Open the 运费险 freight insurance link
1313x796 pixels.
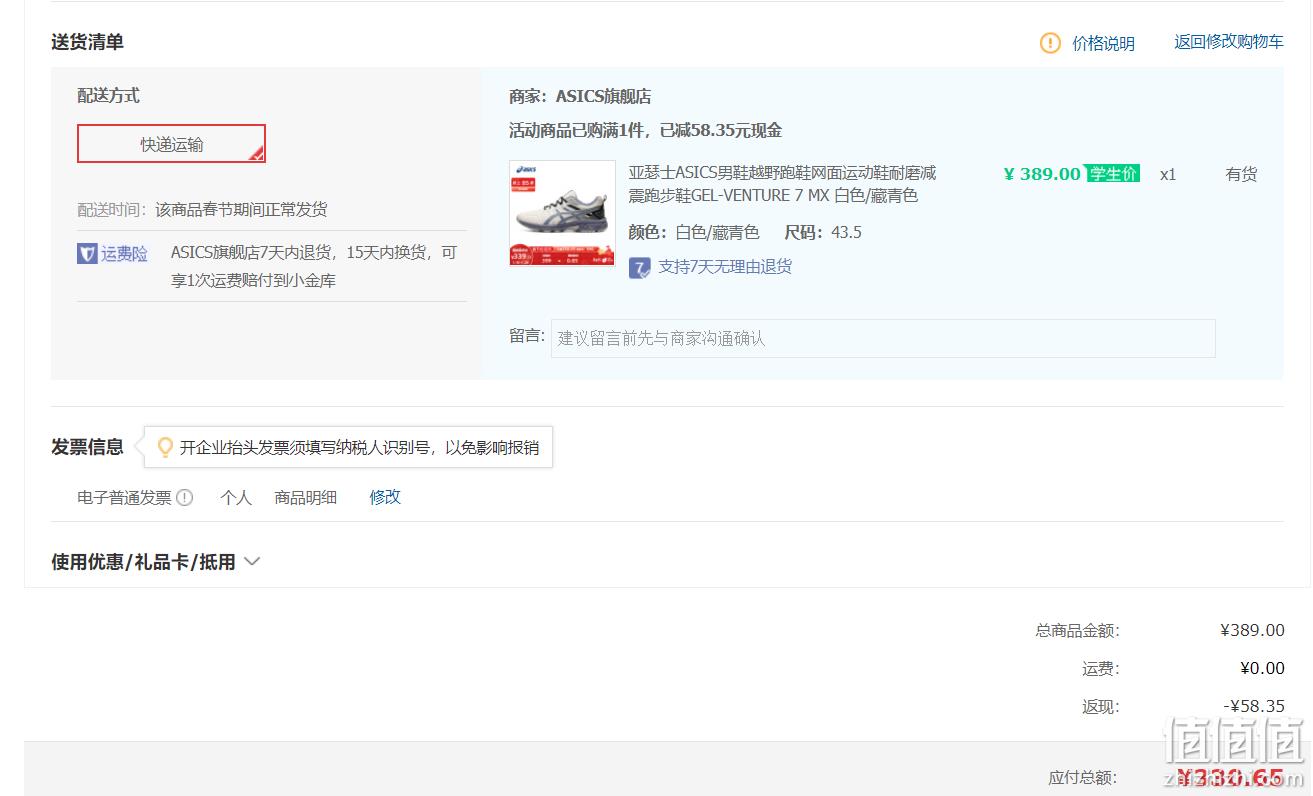point(124,254)
